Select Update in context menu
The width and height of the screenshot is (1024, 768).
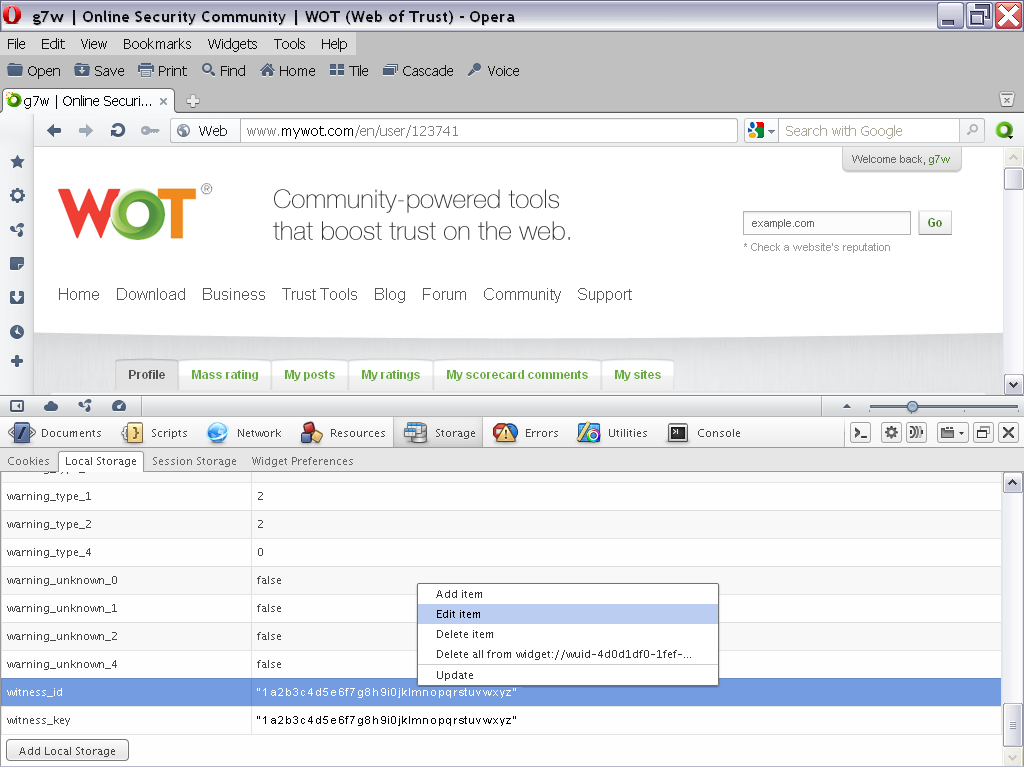(568, 675)
